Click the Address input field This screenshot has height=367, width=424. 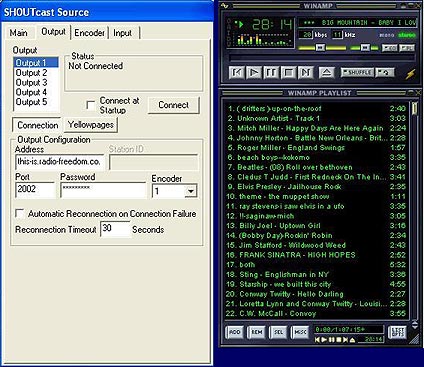pyautogui.click(x=59, y=162)
